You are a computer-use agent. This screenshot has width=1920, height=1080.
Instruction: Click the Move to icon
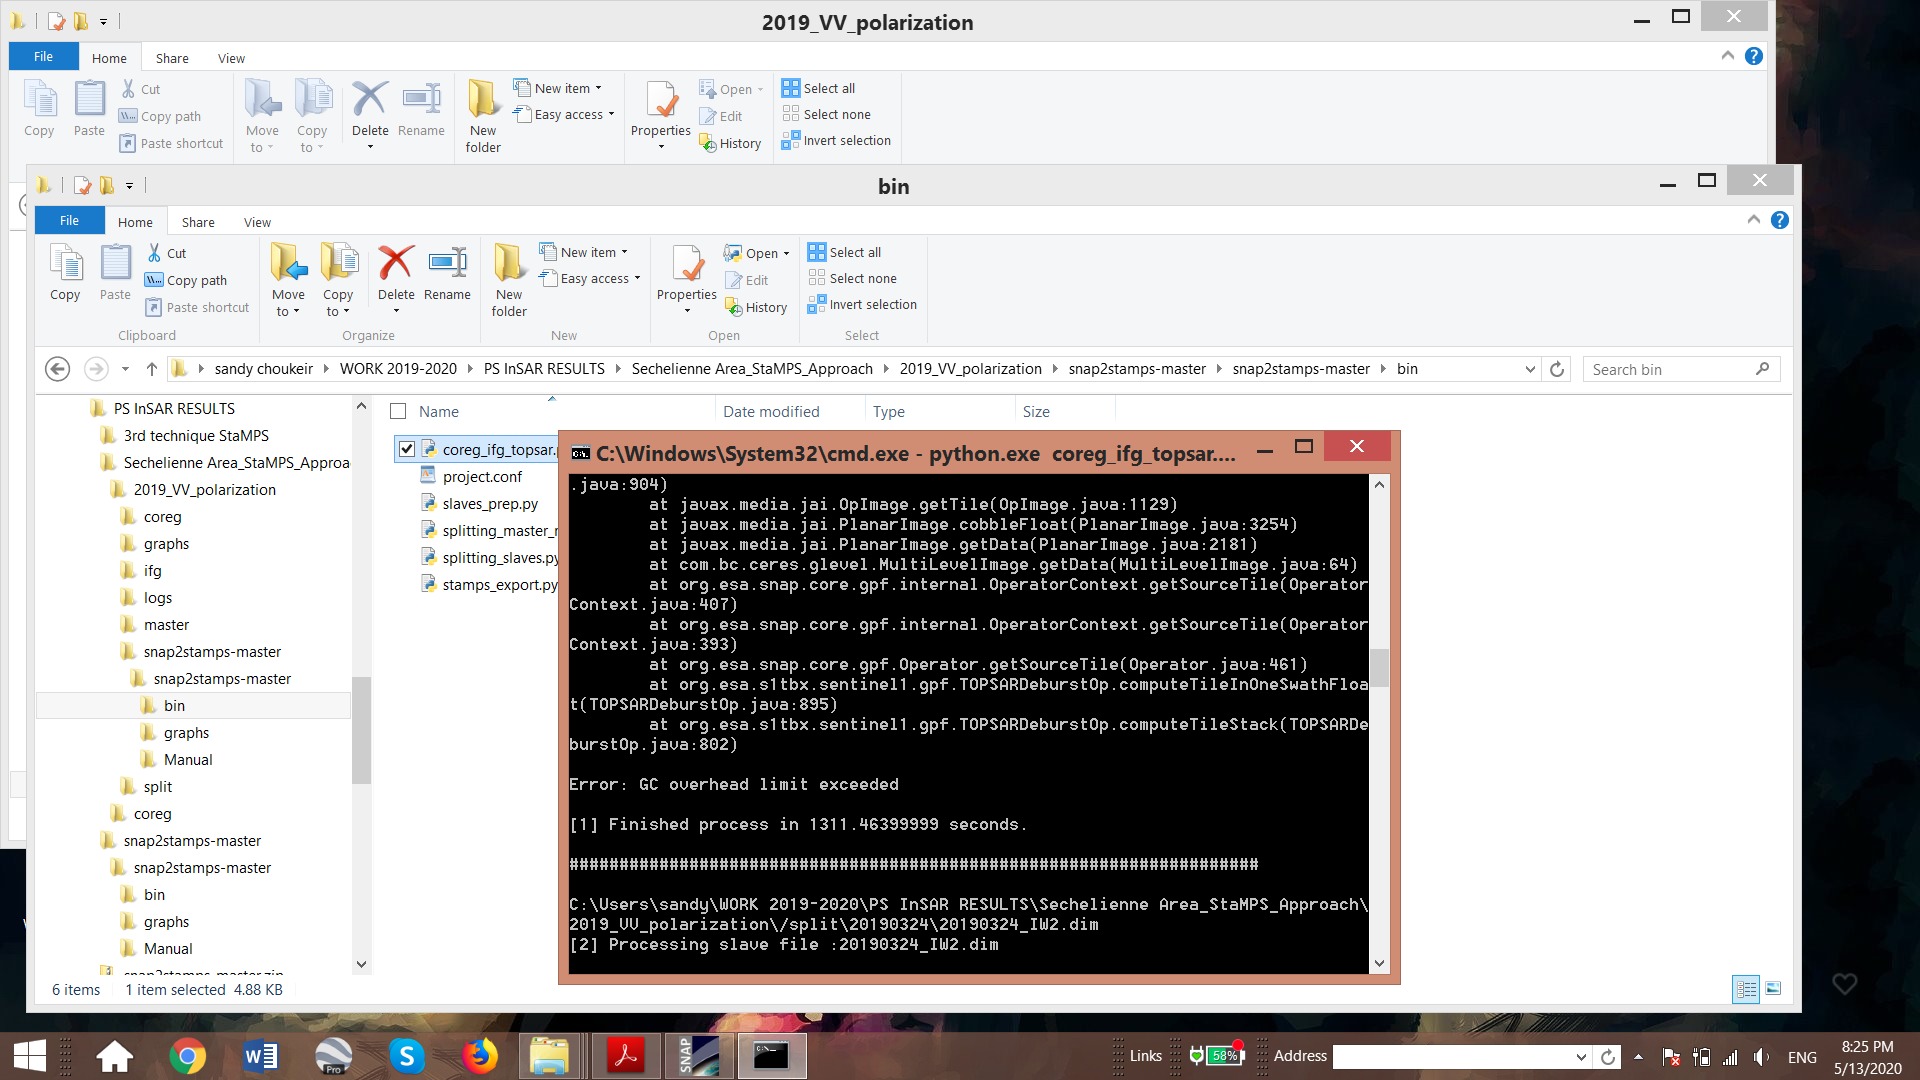click(288, 264)
